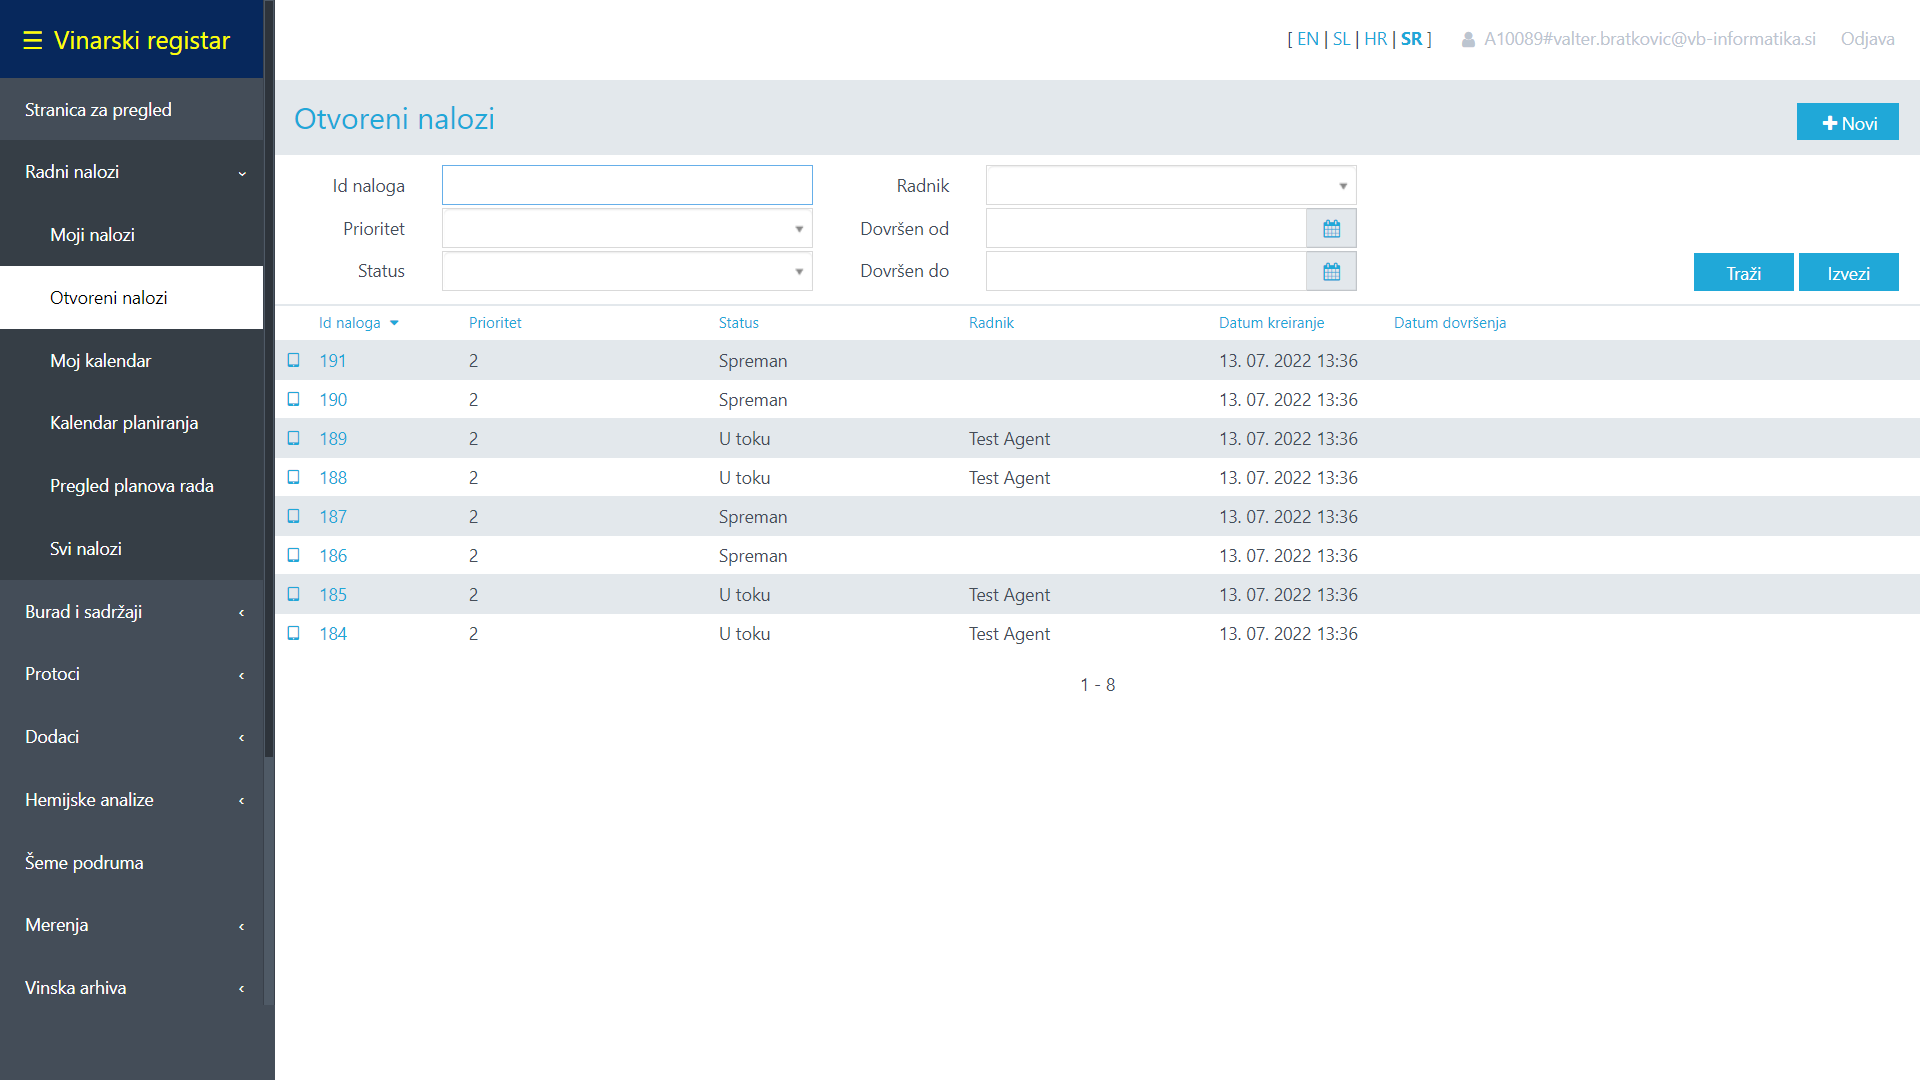Select checkbox for order 185
1920x1080 pixels.
294,594
